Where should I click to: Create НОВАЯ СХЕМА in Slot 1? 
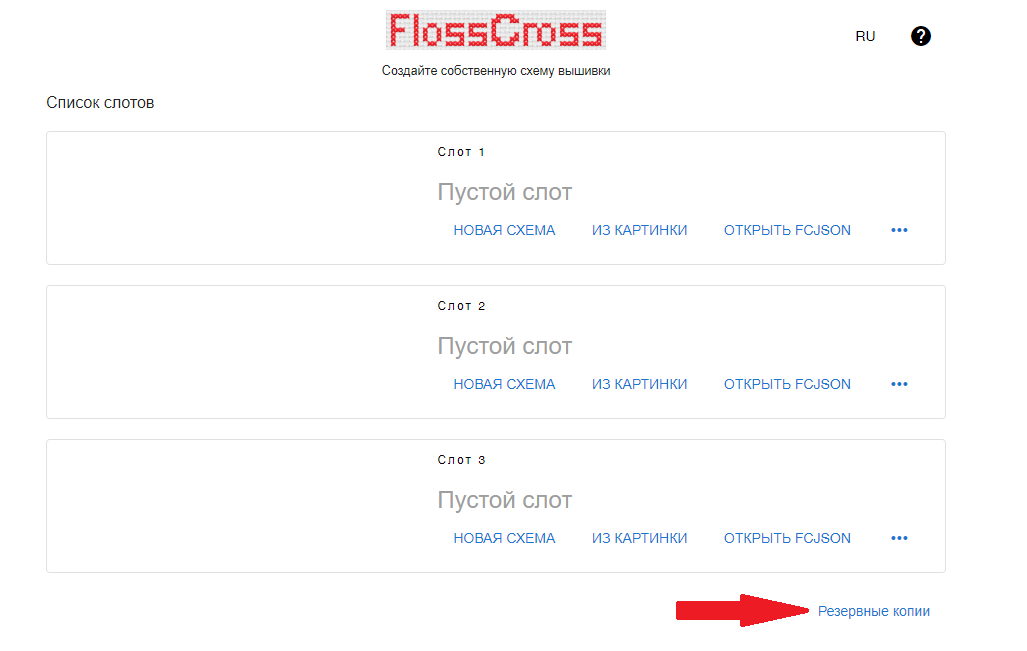(504, 231)
